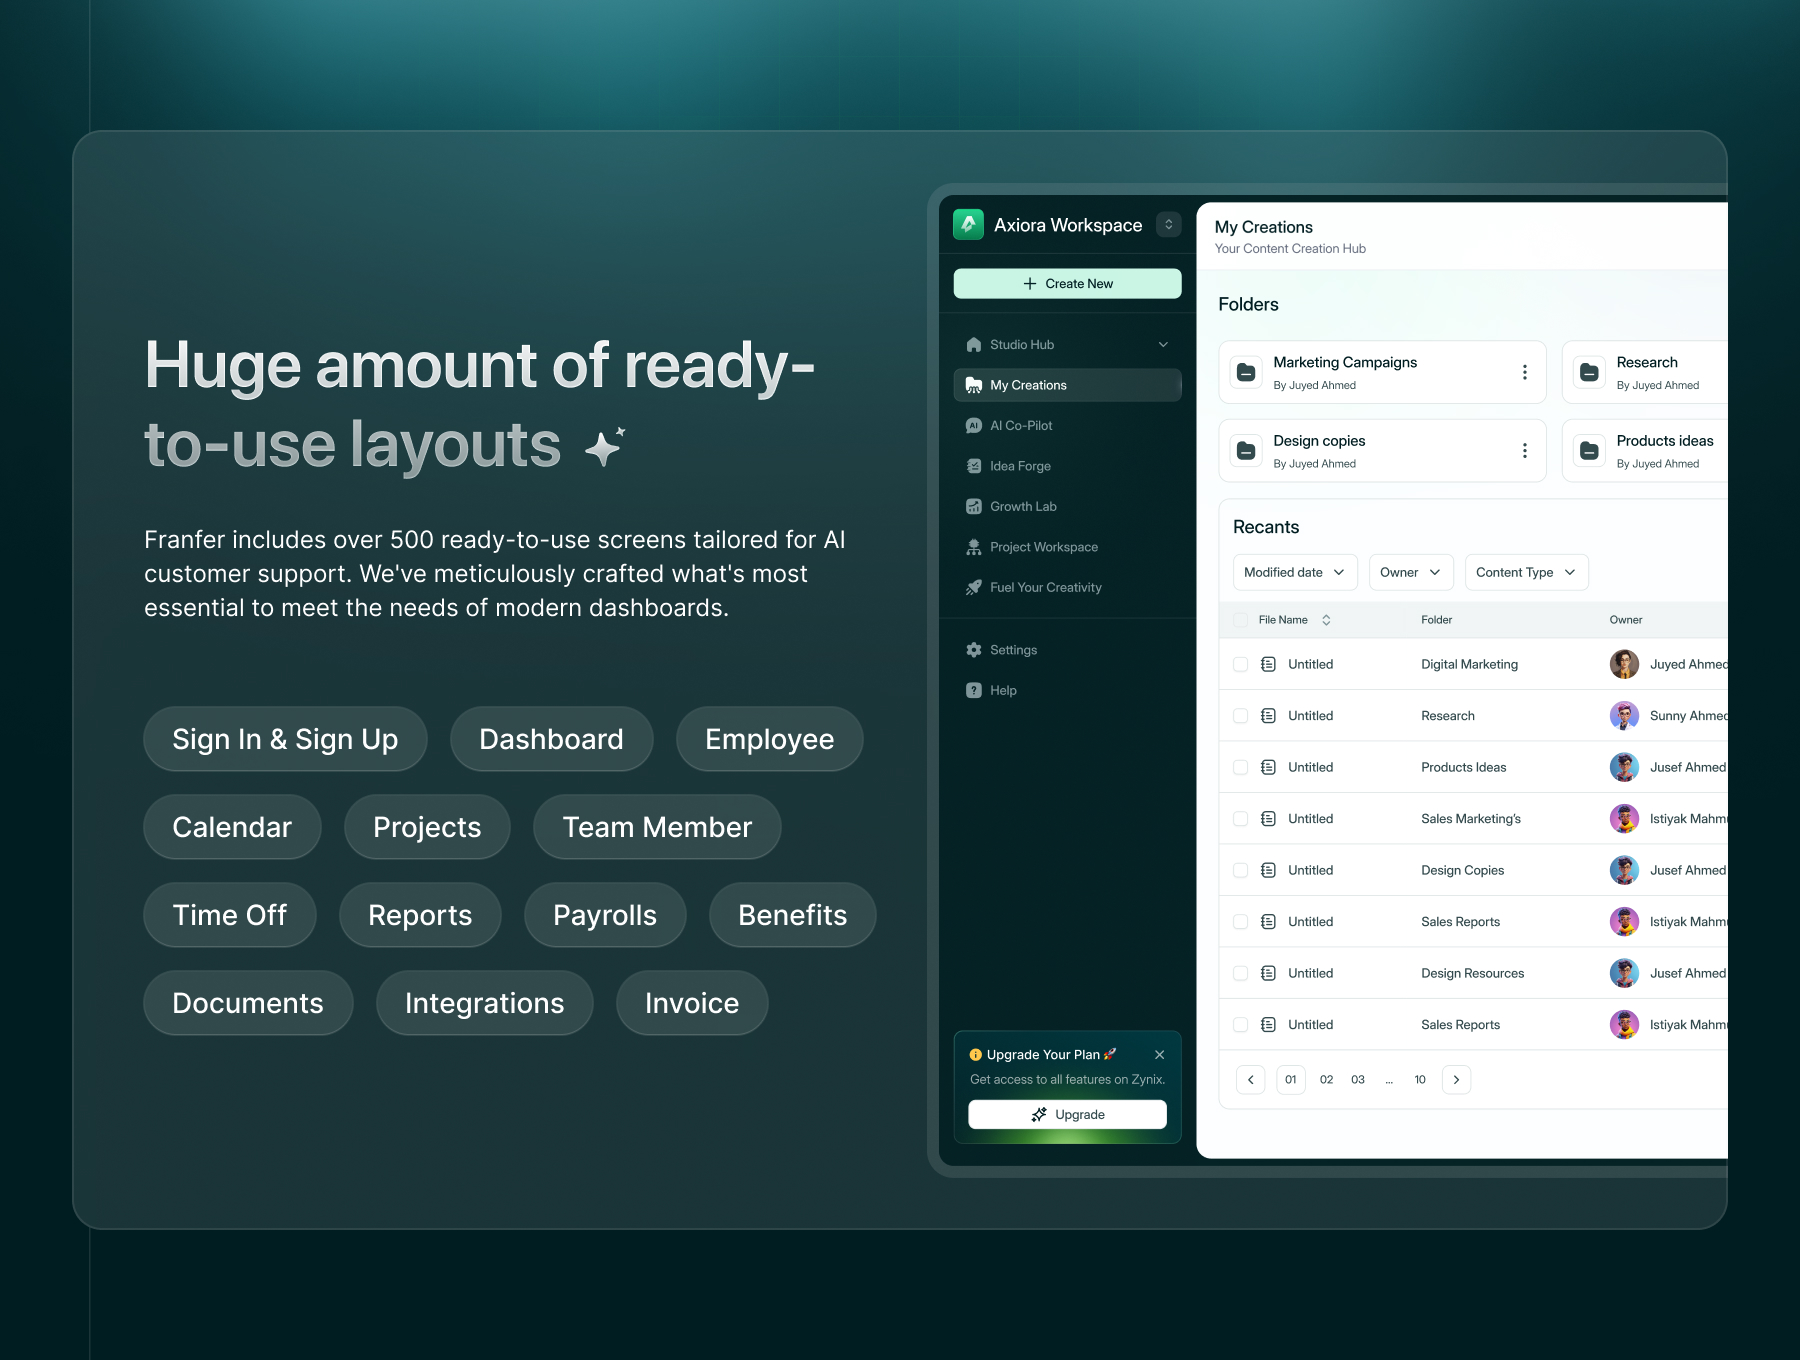The width and height of the screenshot is (1800, 1360).
Task: Check the Design Copies row checkbox
Action: coord(1240,871)
